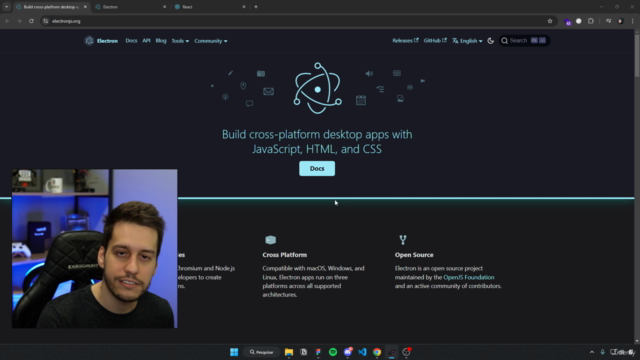Open a new browser tab
Image resolution: width=640 pixels, height=360 pixels.
[x=256, y=7]
